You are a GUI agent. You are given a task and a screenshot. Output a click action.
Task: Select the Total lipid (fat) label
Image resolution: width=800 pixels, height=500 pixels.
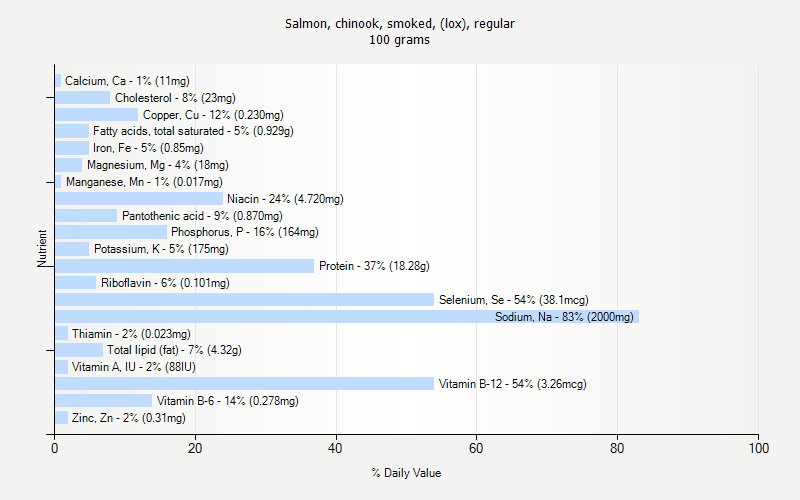174,350
